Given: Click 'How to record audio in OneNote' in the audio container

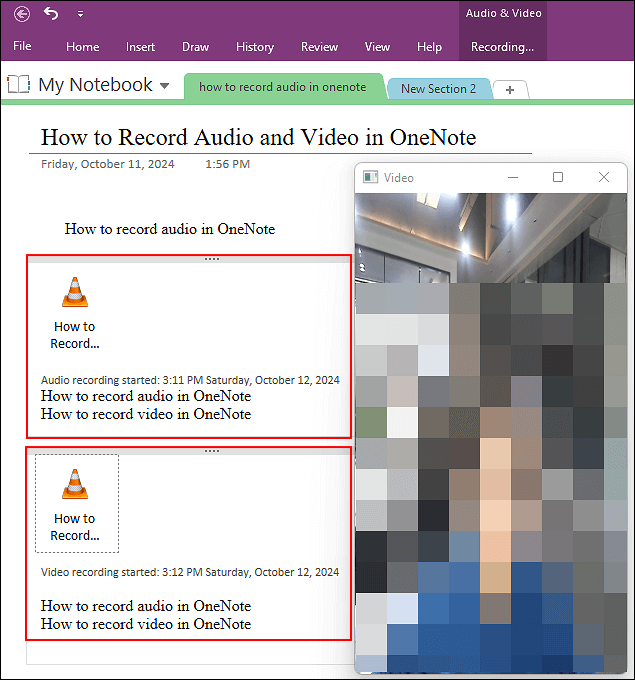Looking at the screenshot, I should 146,396.
